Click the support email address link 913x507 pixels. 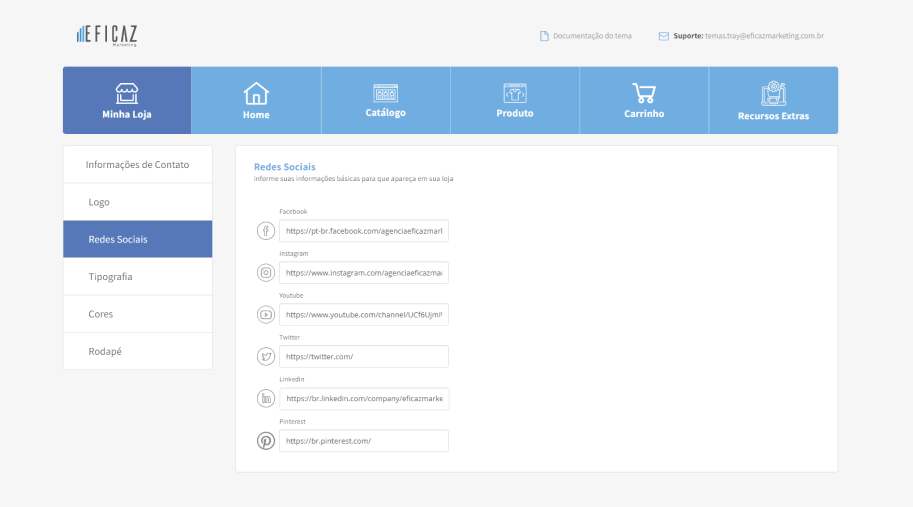[765, 36]
